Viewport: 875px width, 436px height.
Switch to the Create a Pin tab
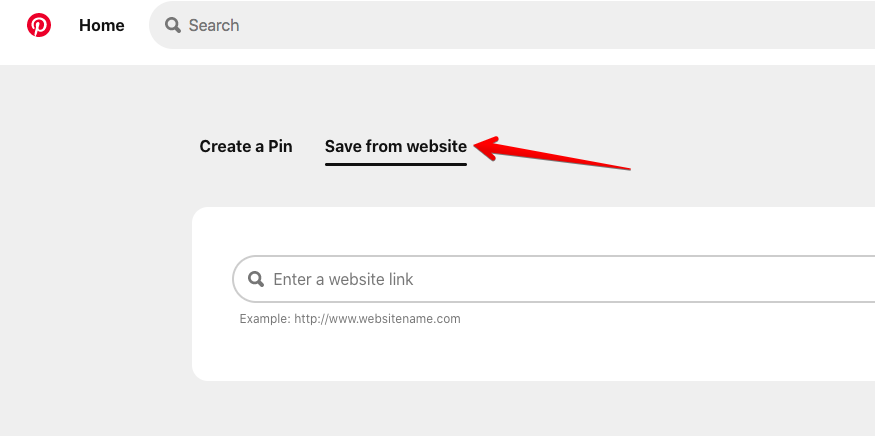tap(246, 146)
